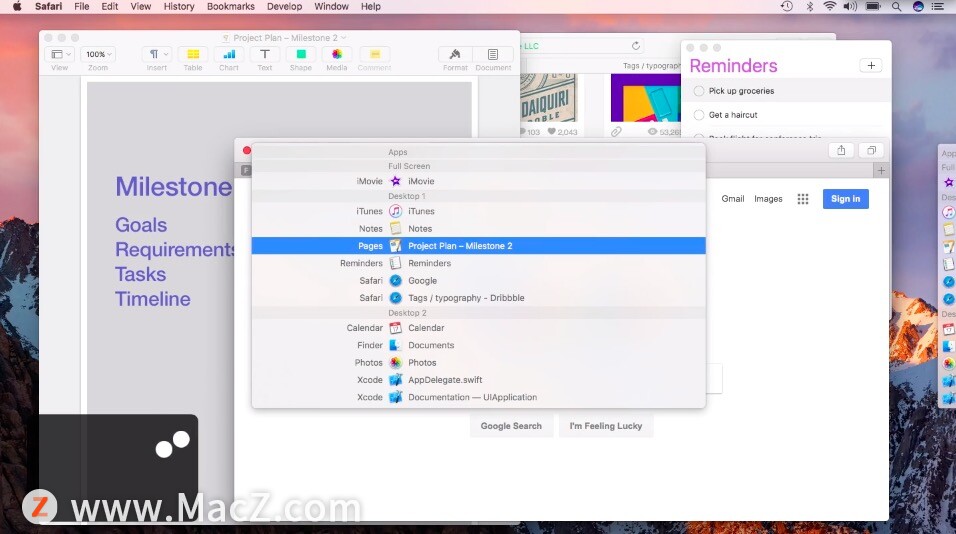Reload the page in Dribbble Safari window
The width and height of the screenshot is (956, 534).
click(636, 46)
